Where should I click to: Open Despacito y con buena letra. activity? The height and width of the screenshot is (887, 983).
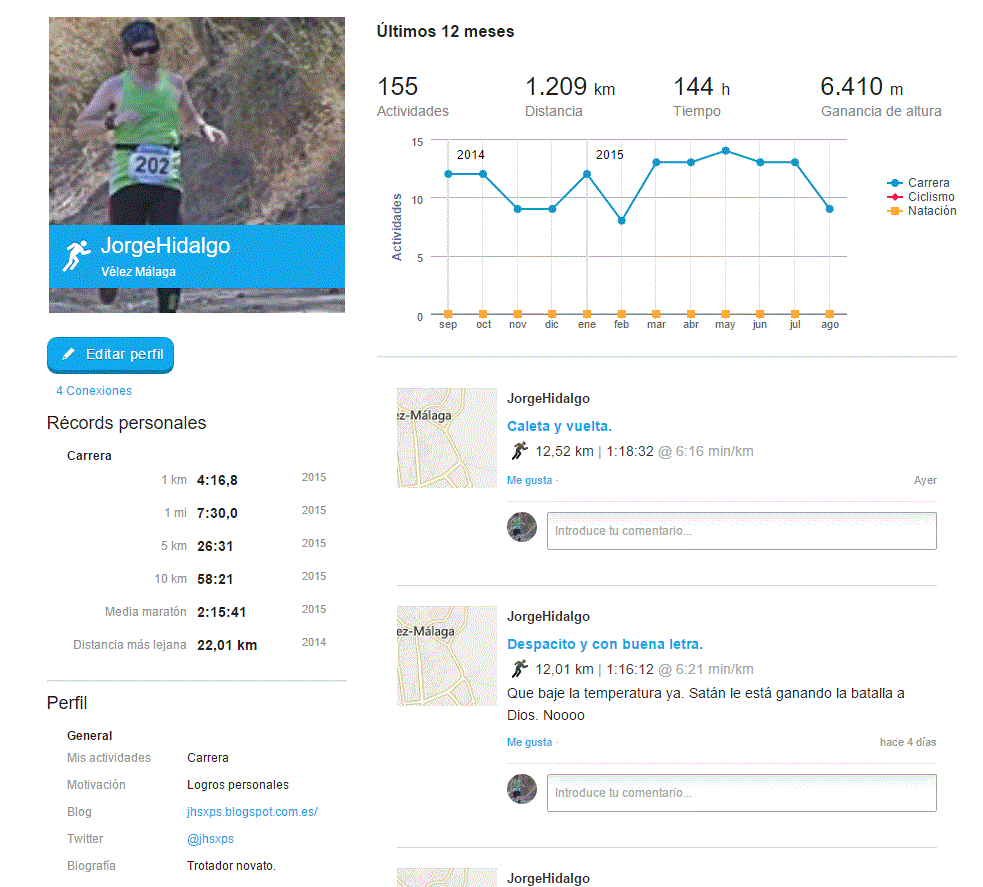tap(605, 644)
